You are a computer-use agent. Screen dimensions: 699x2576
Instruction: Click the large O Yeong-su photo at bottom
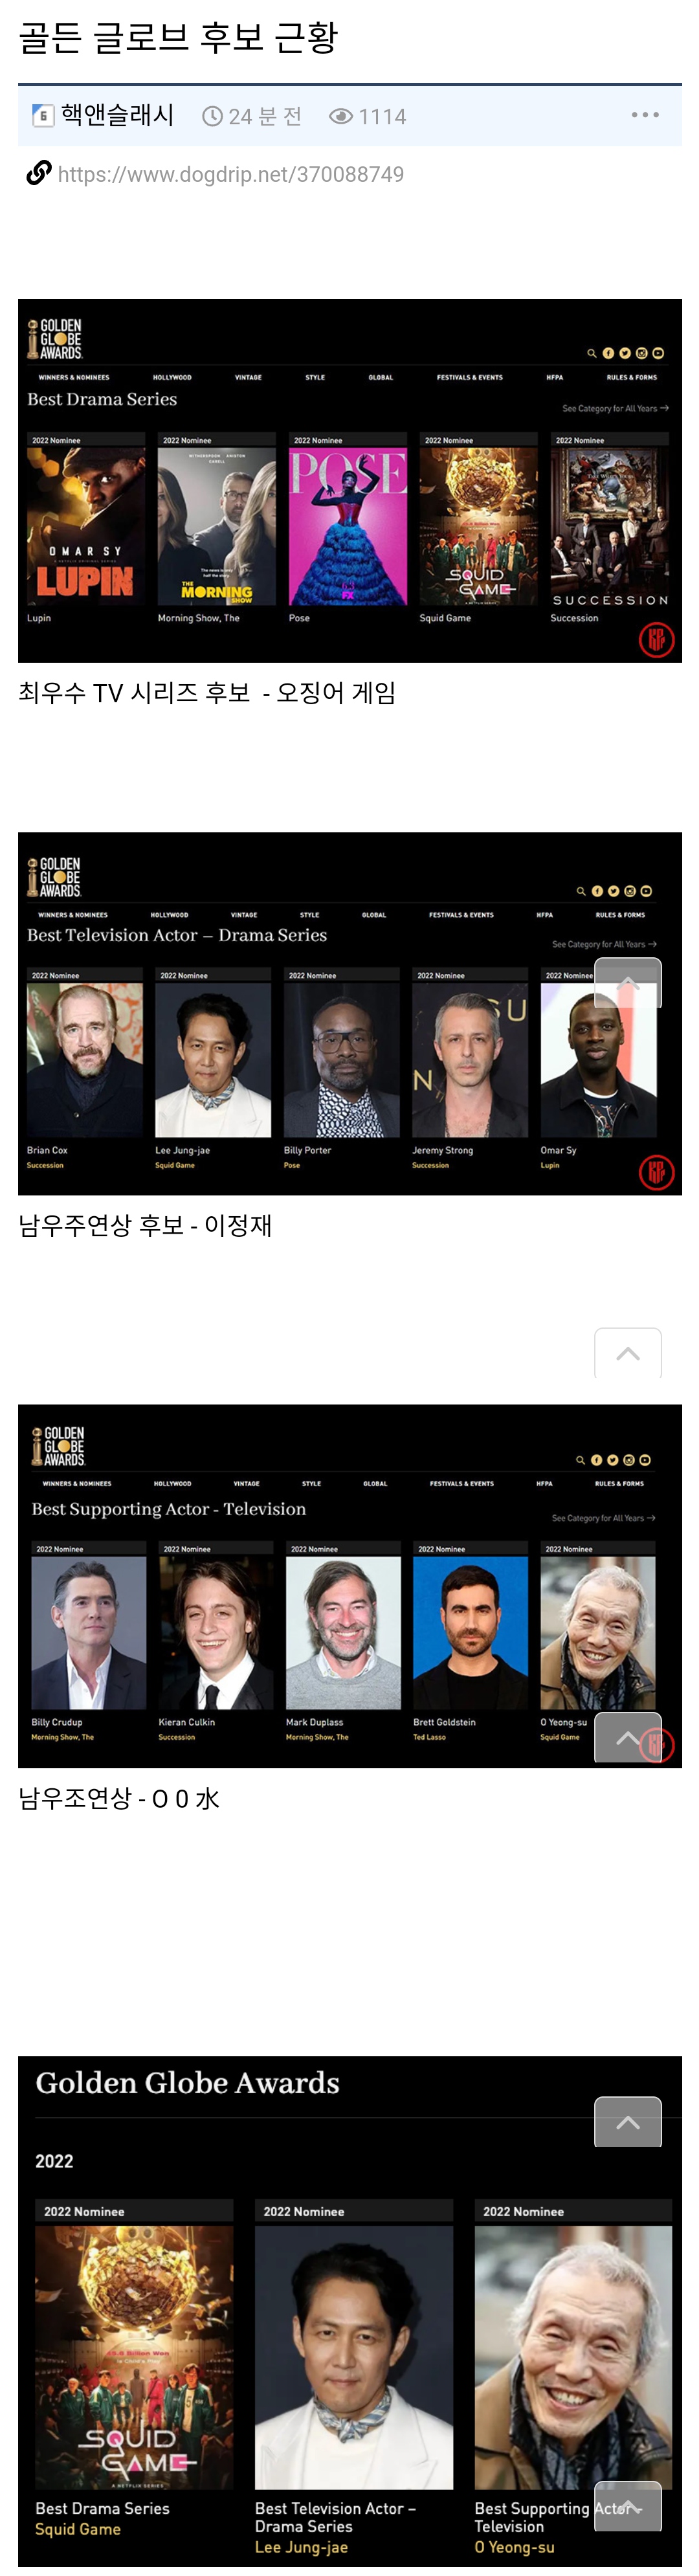pos(573,2357)
